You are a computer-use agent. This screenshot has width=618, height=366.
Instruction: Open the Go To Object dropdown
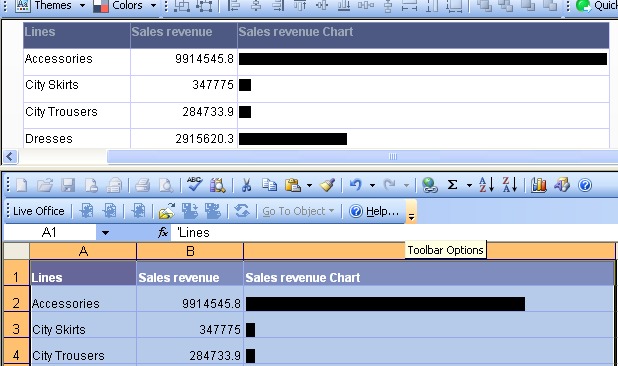click(x=298, y=212)
